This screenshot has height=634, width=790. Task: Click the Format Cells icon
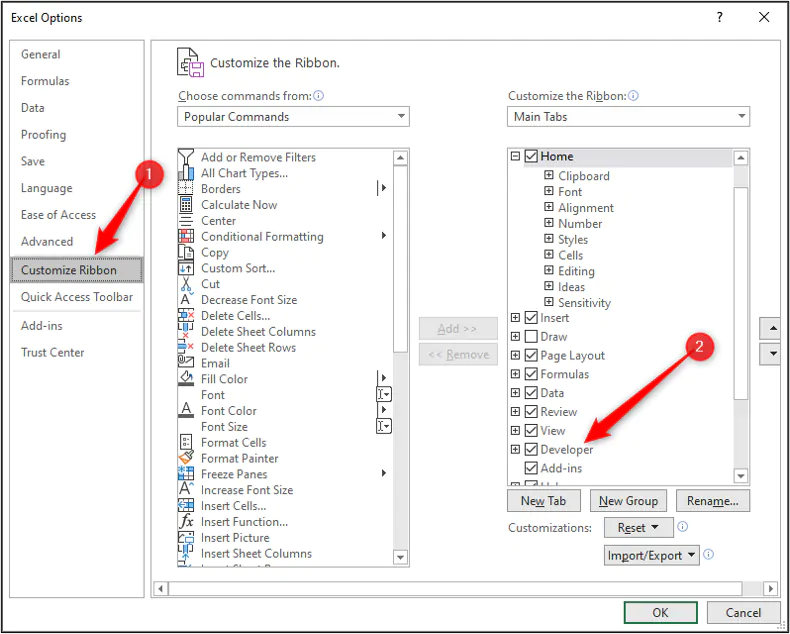[x=186, y=442]
